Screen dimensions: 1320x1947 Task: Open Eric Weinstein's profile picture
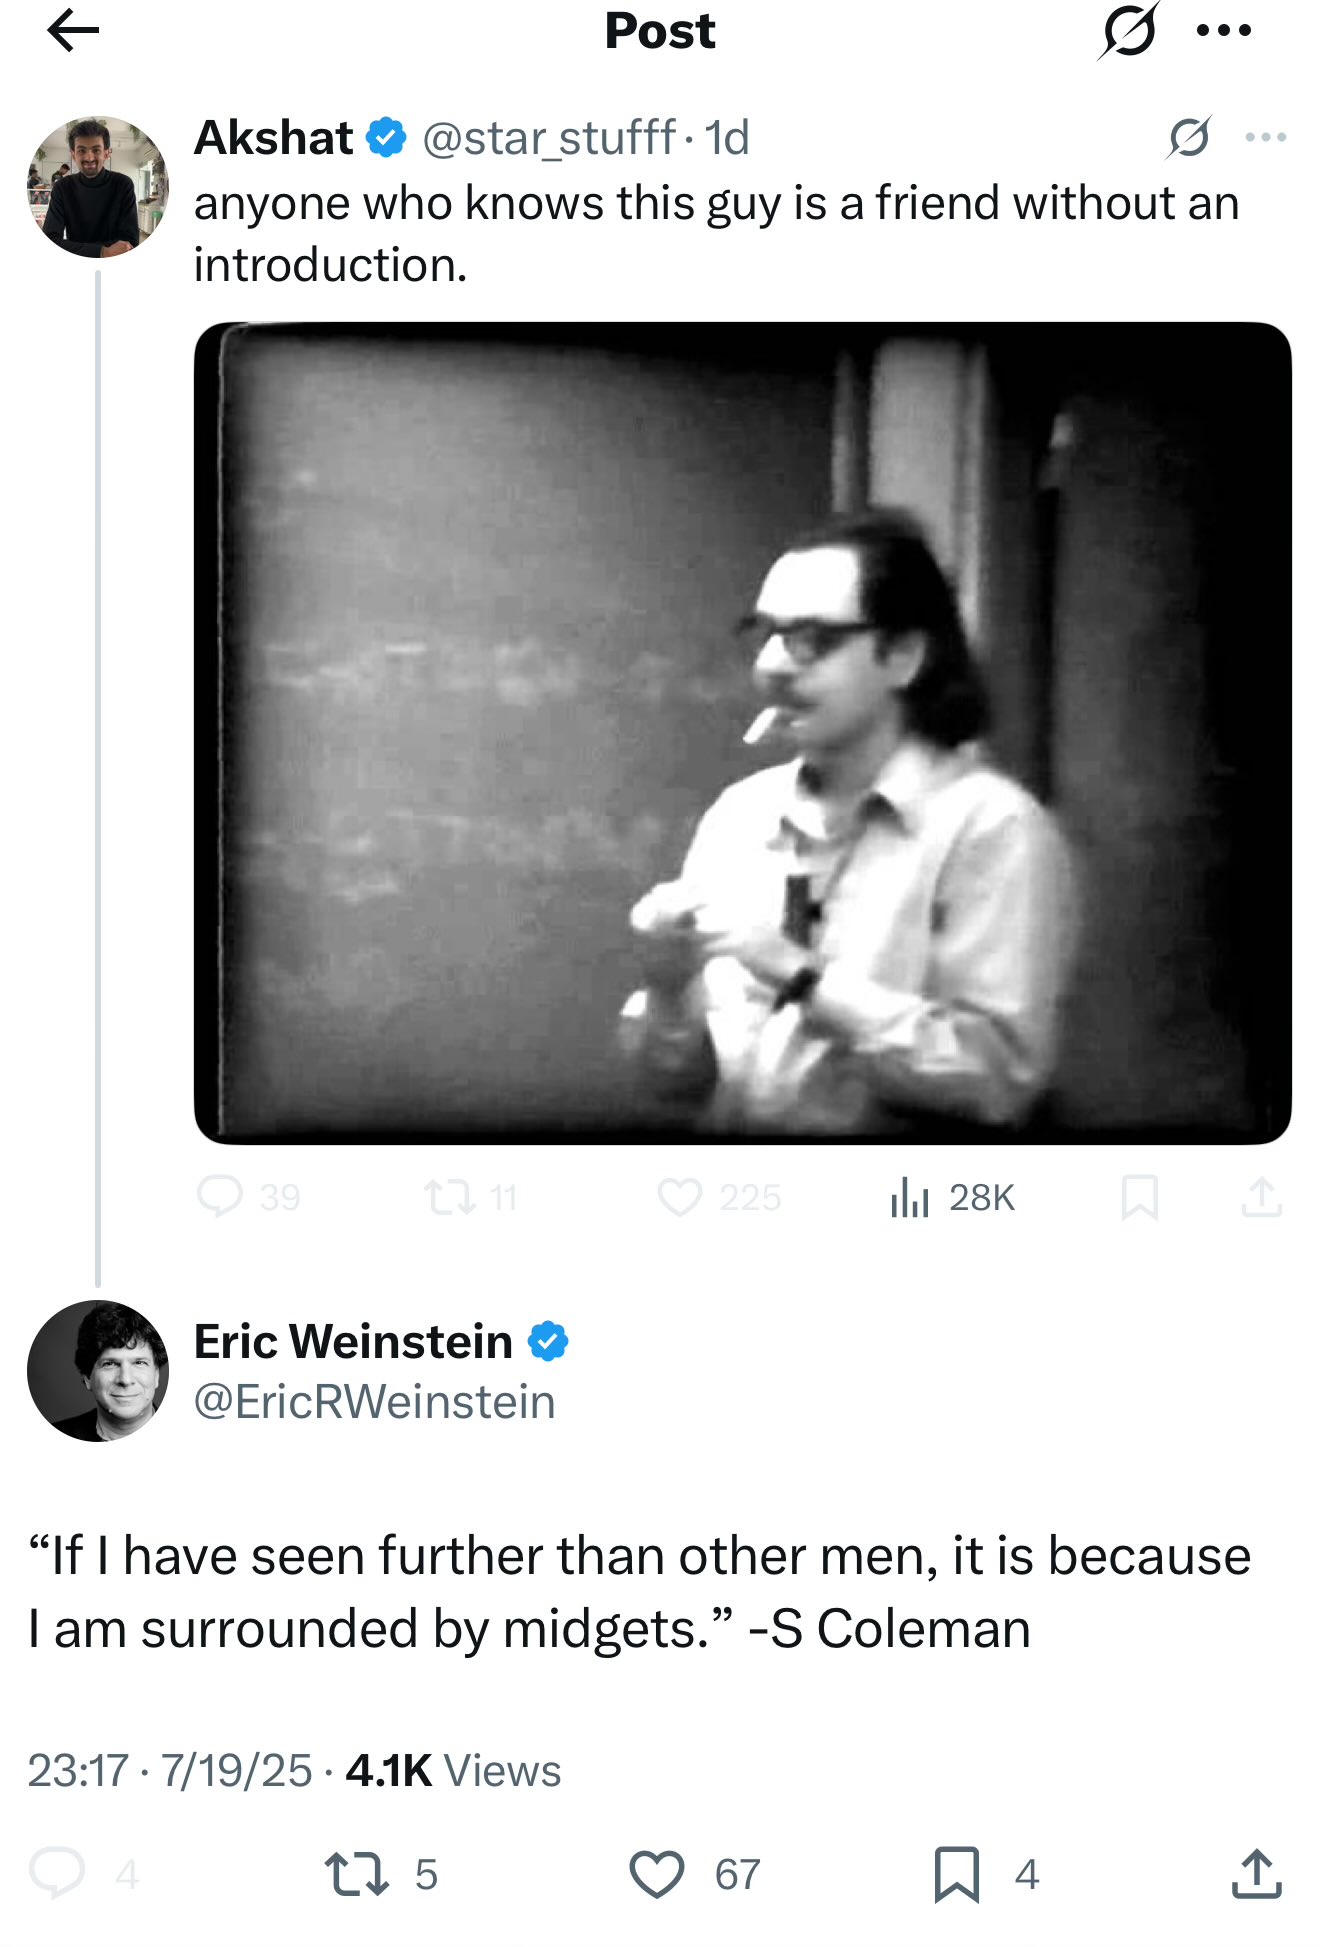pyautogui.click(x=97, y=1370)
